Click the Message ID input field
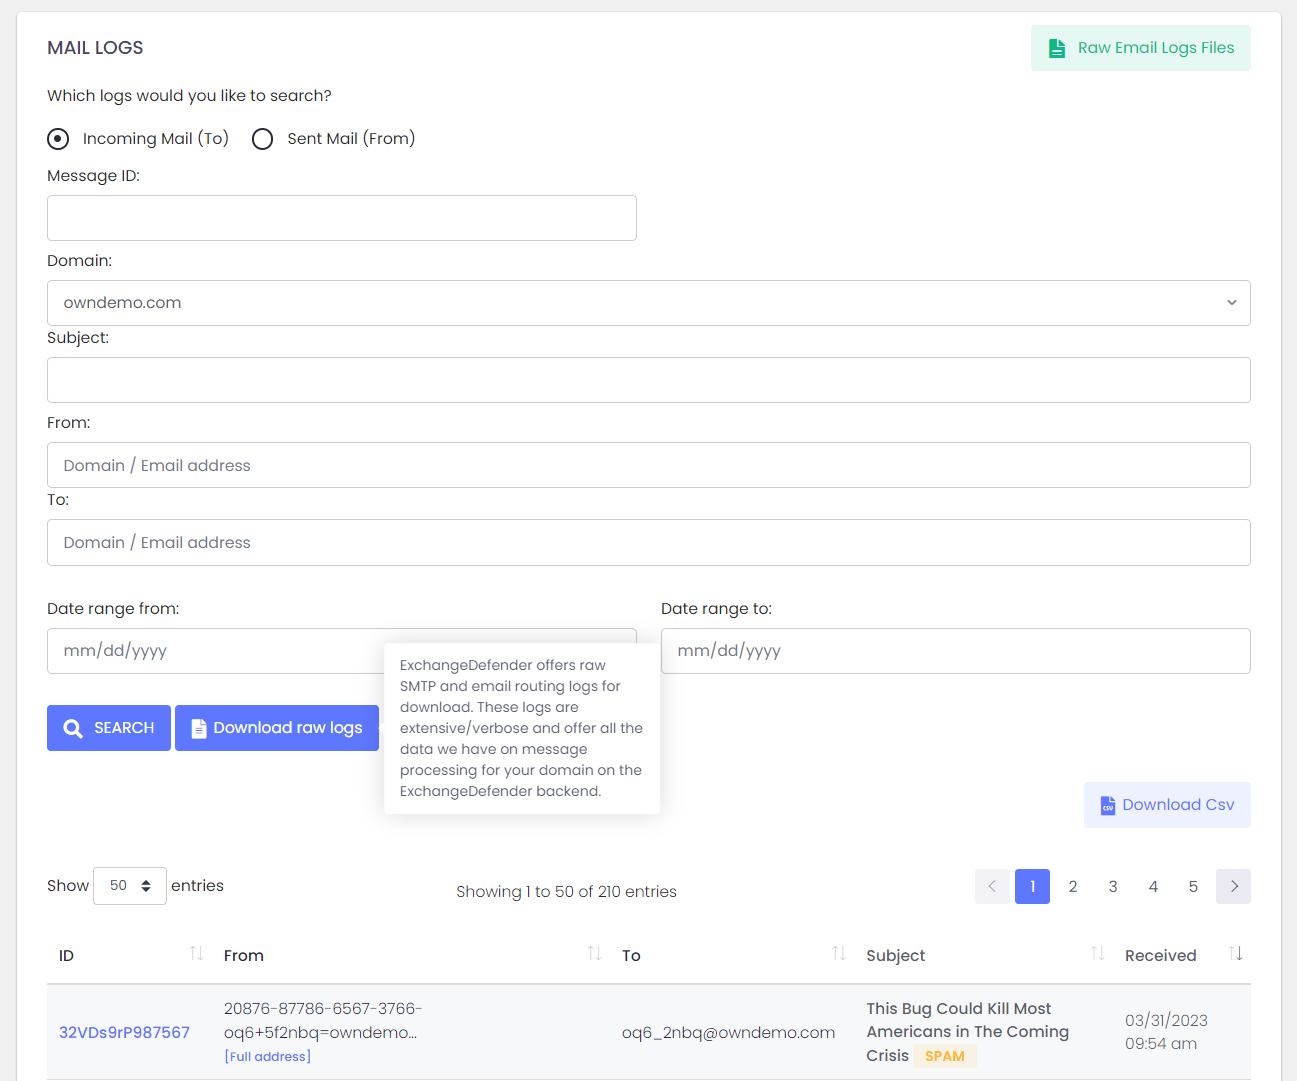The height and width of the screenshot is (1081, 1297). tap(341, 218)
